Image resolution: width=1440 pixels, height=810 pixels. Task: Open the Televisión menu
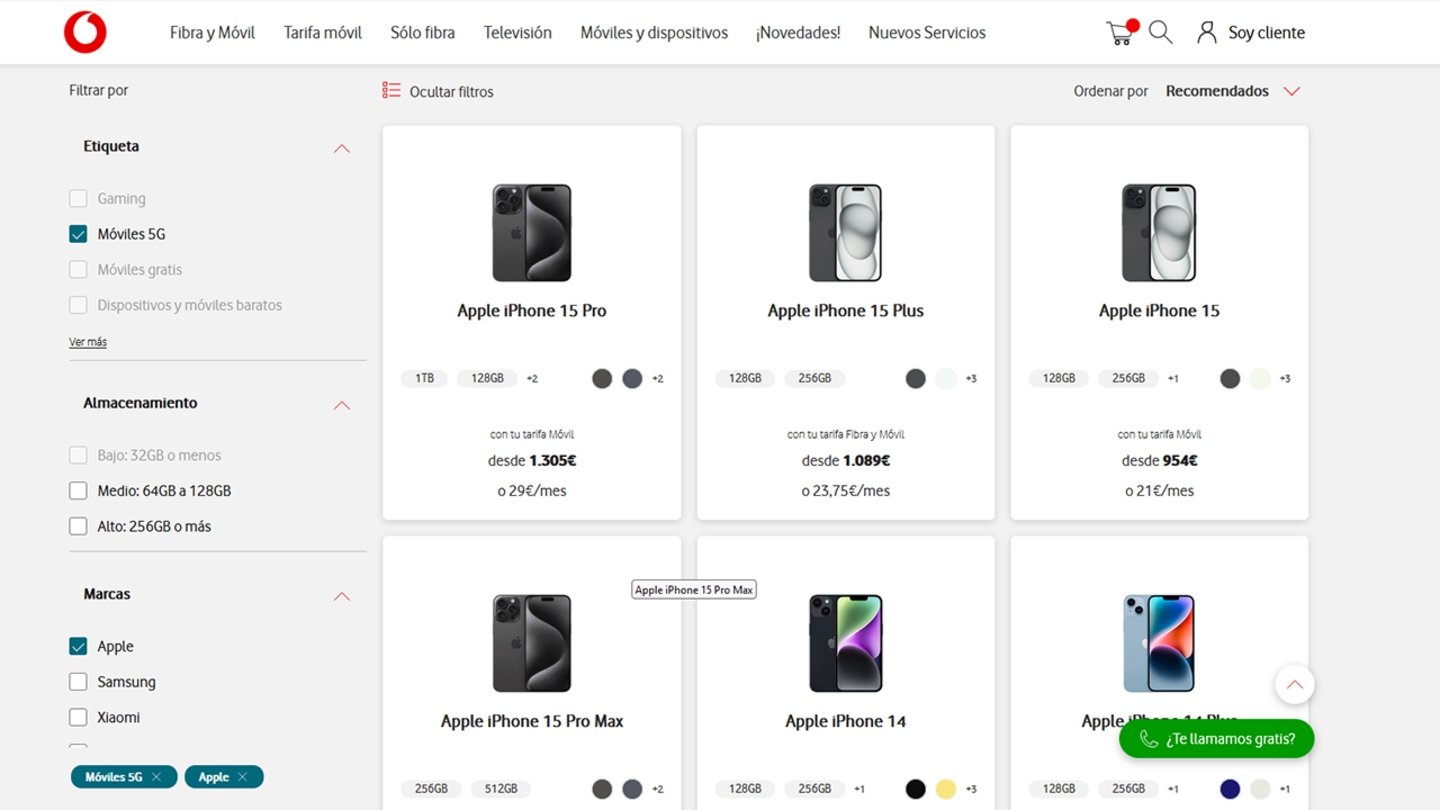pyautogui.click(x=517, y=32)
